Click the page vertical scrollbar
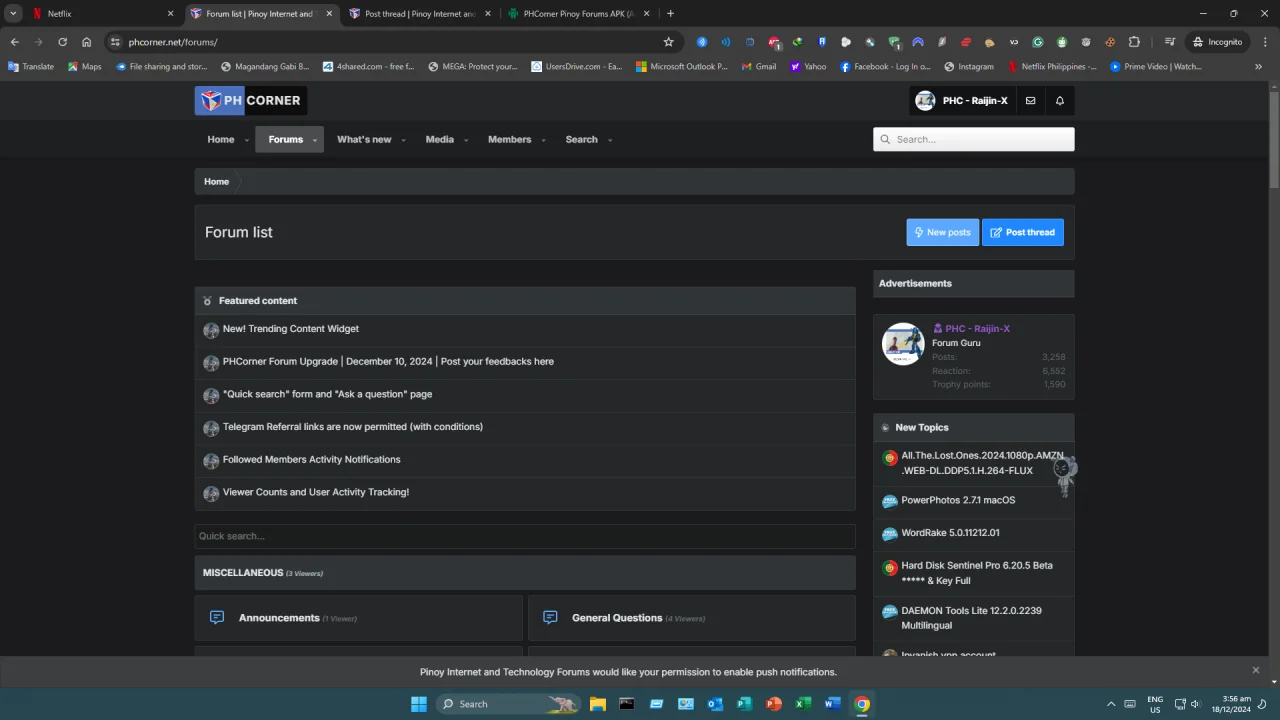Viewport: 1280px width, 720px height. [1274, 138]
